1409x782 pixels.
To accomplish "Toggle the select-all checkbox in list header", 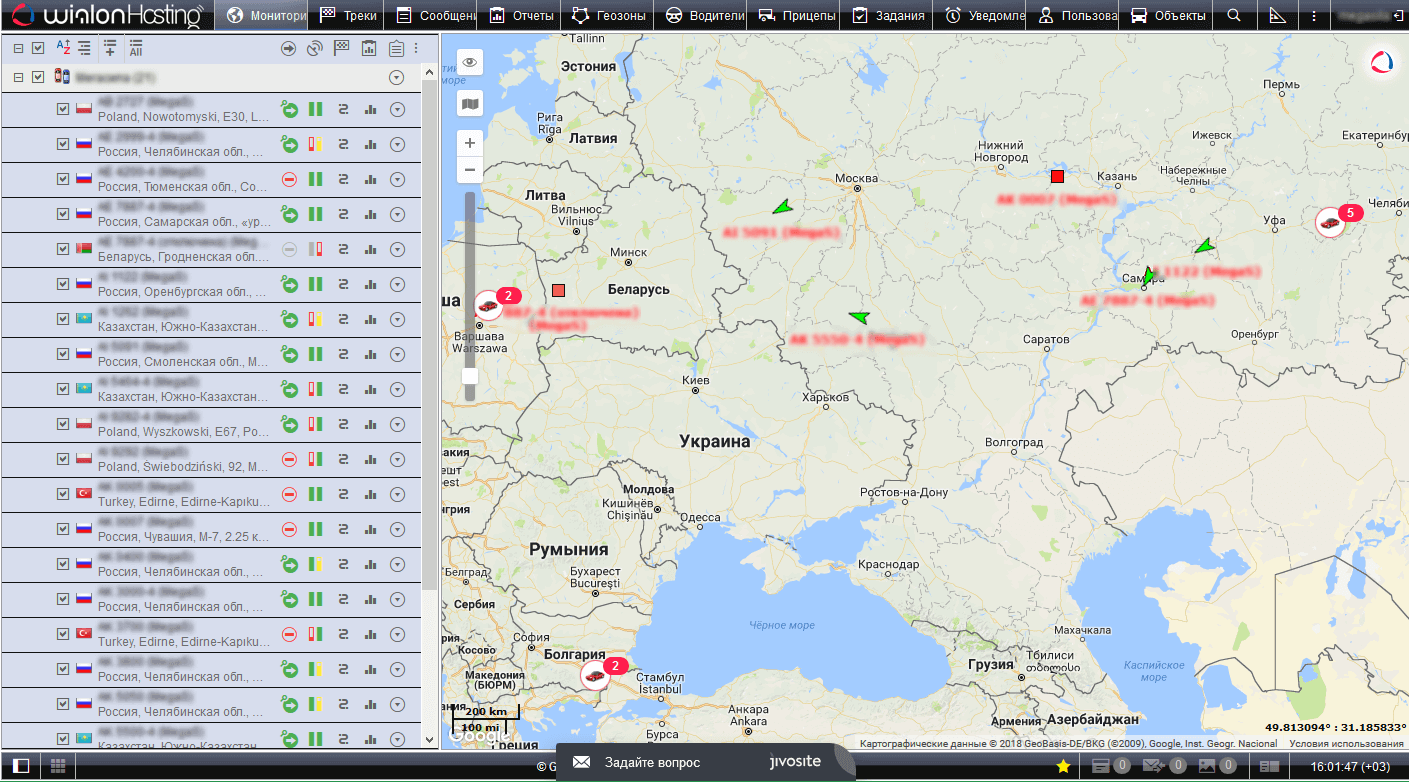I will (x=38, y=48).
